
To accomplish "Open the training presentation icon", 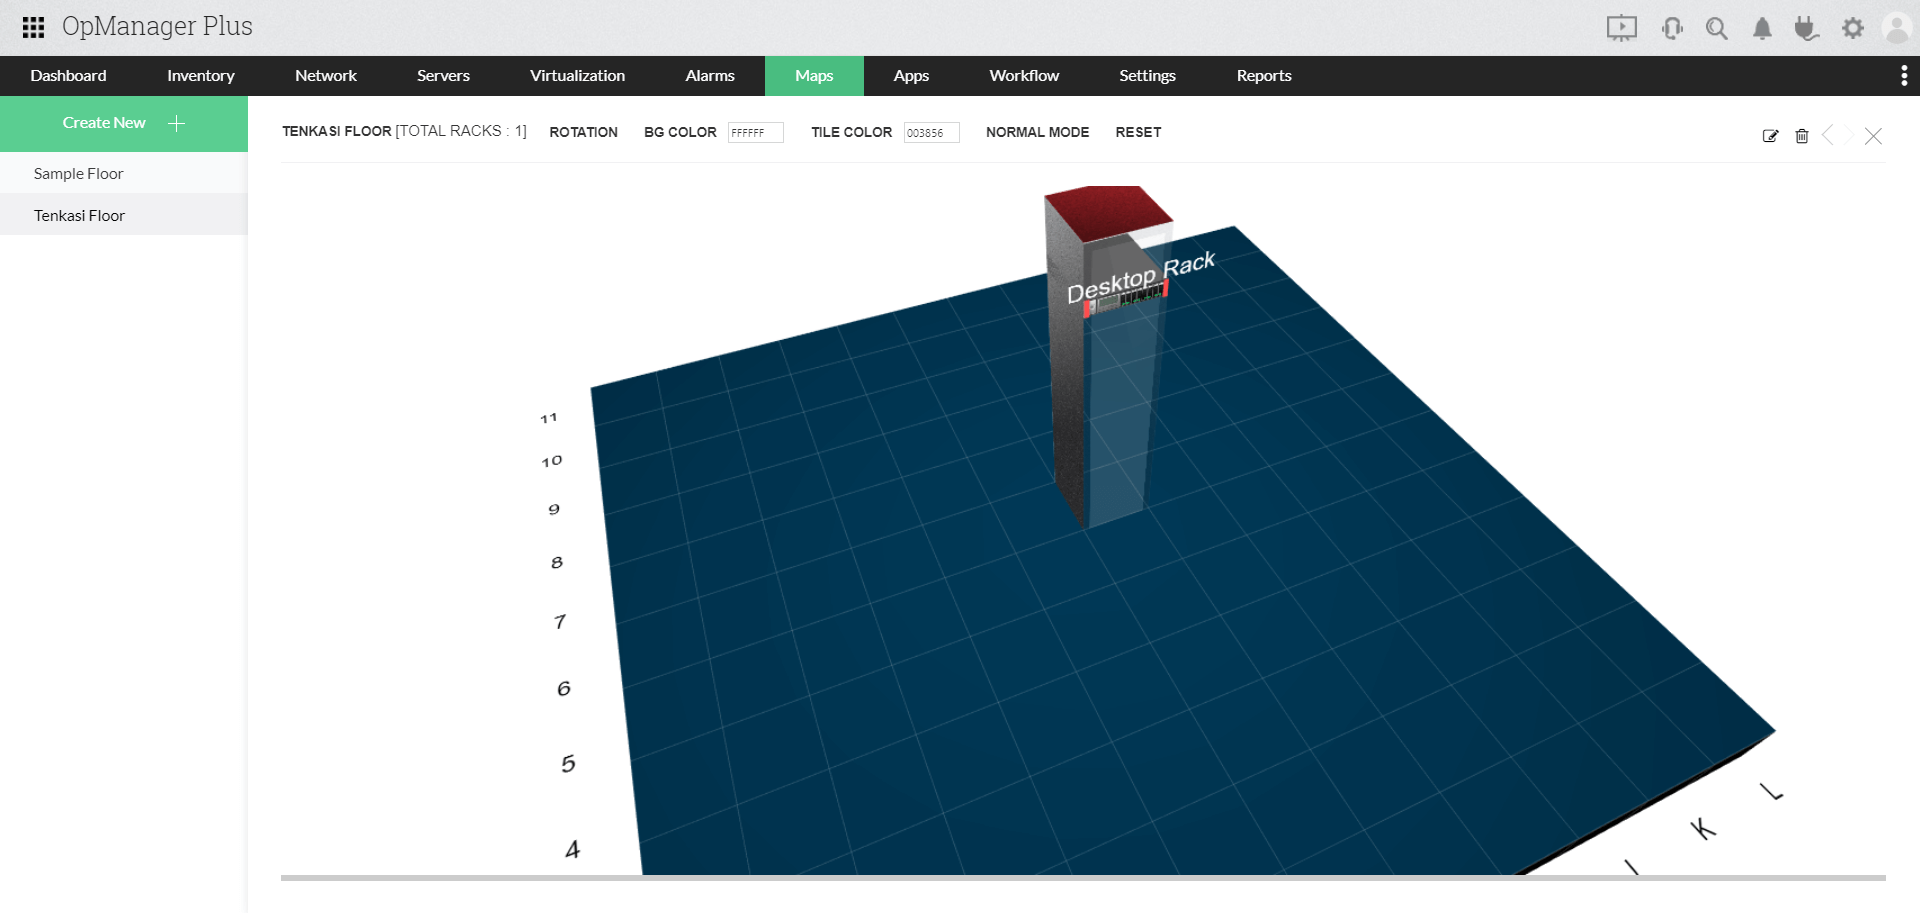I will coord(1621,27).
